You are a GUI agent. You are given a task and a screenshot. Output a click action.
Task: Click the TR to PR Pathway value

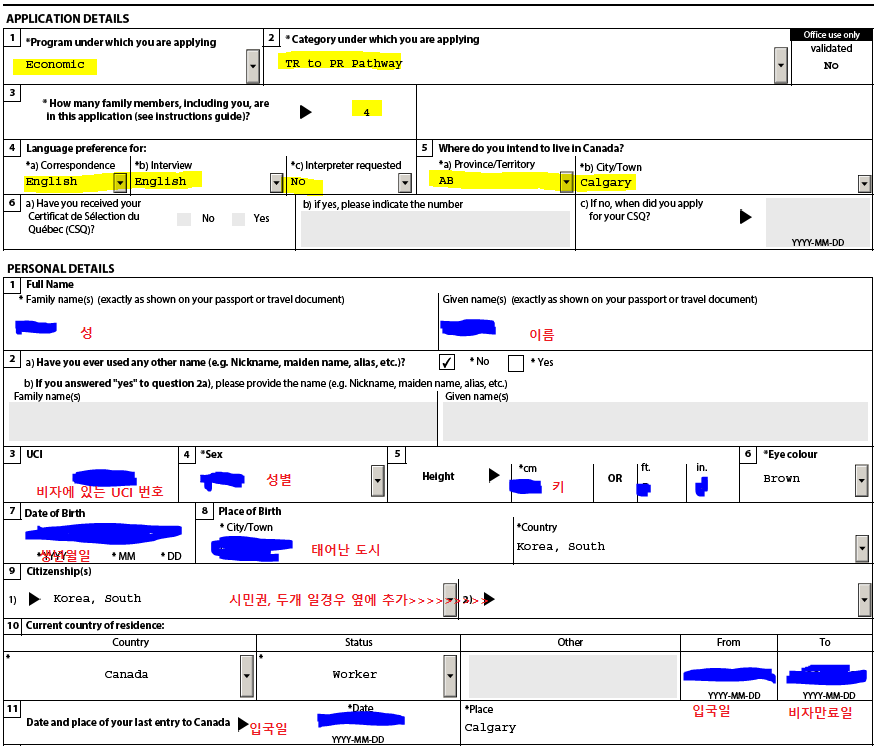343,64
